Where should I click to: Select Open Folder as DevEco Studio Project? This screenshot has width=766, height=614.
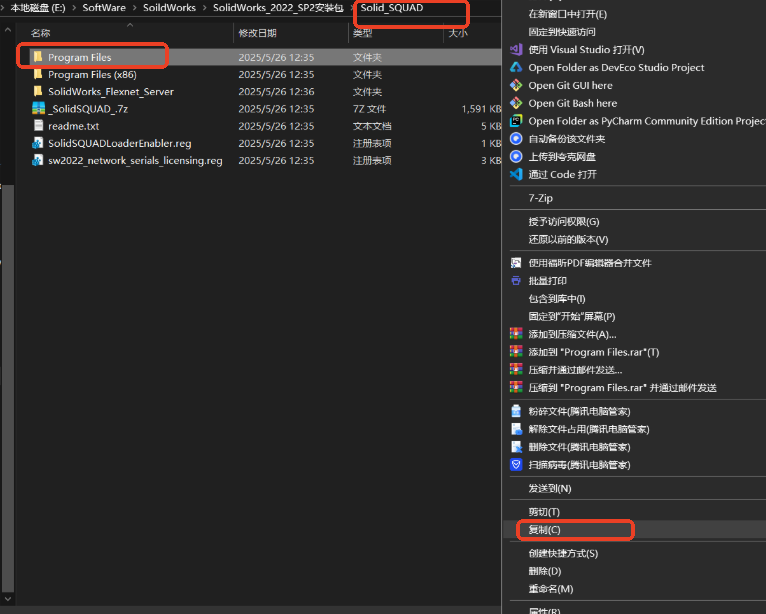point(616,67)
